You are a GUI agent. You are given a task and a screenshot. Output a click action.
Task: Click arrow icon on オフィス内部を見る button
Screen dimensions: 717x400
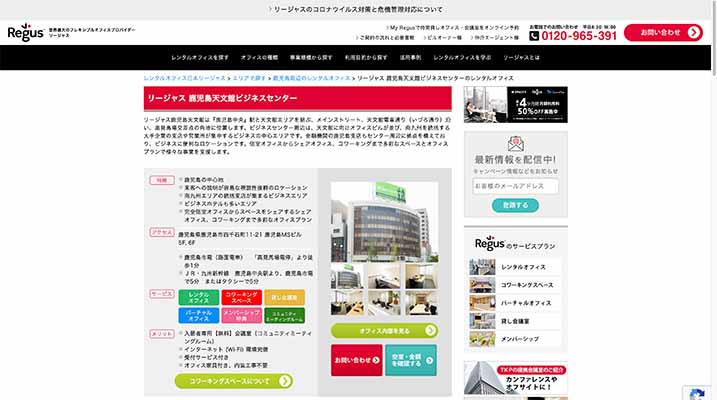click(x=430, y=330)
